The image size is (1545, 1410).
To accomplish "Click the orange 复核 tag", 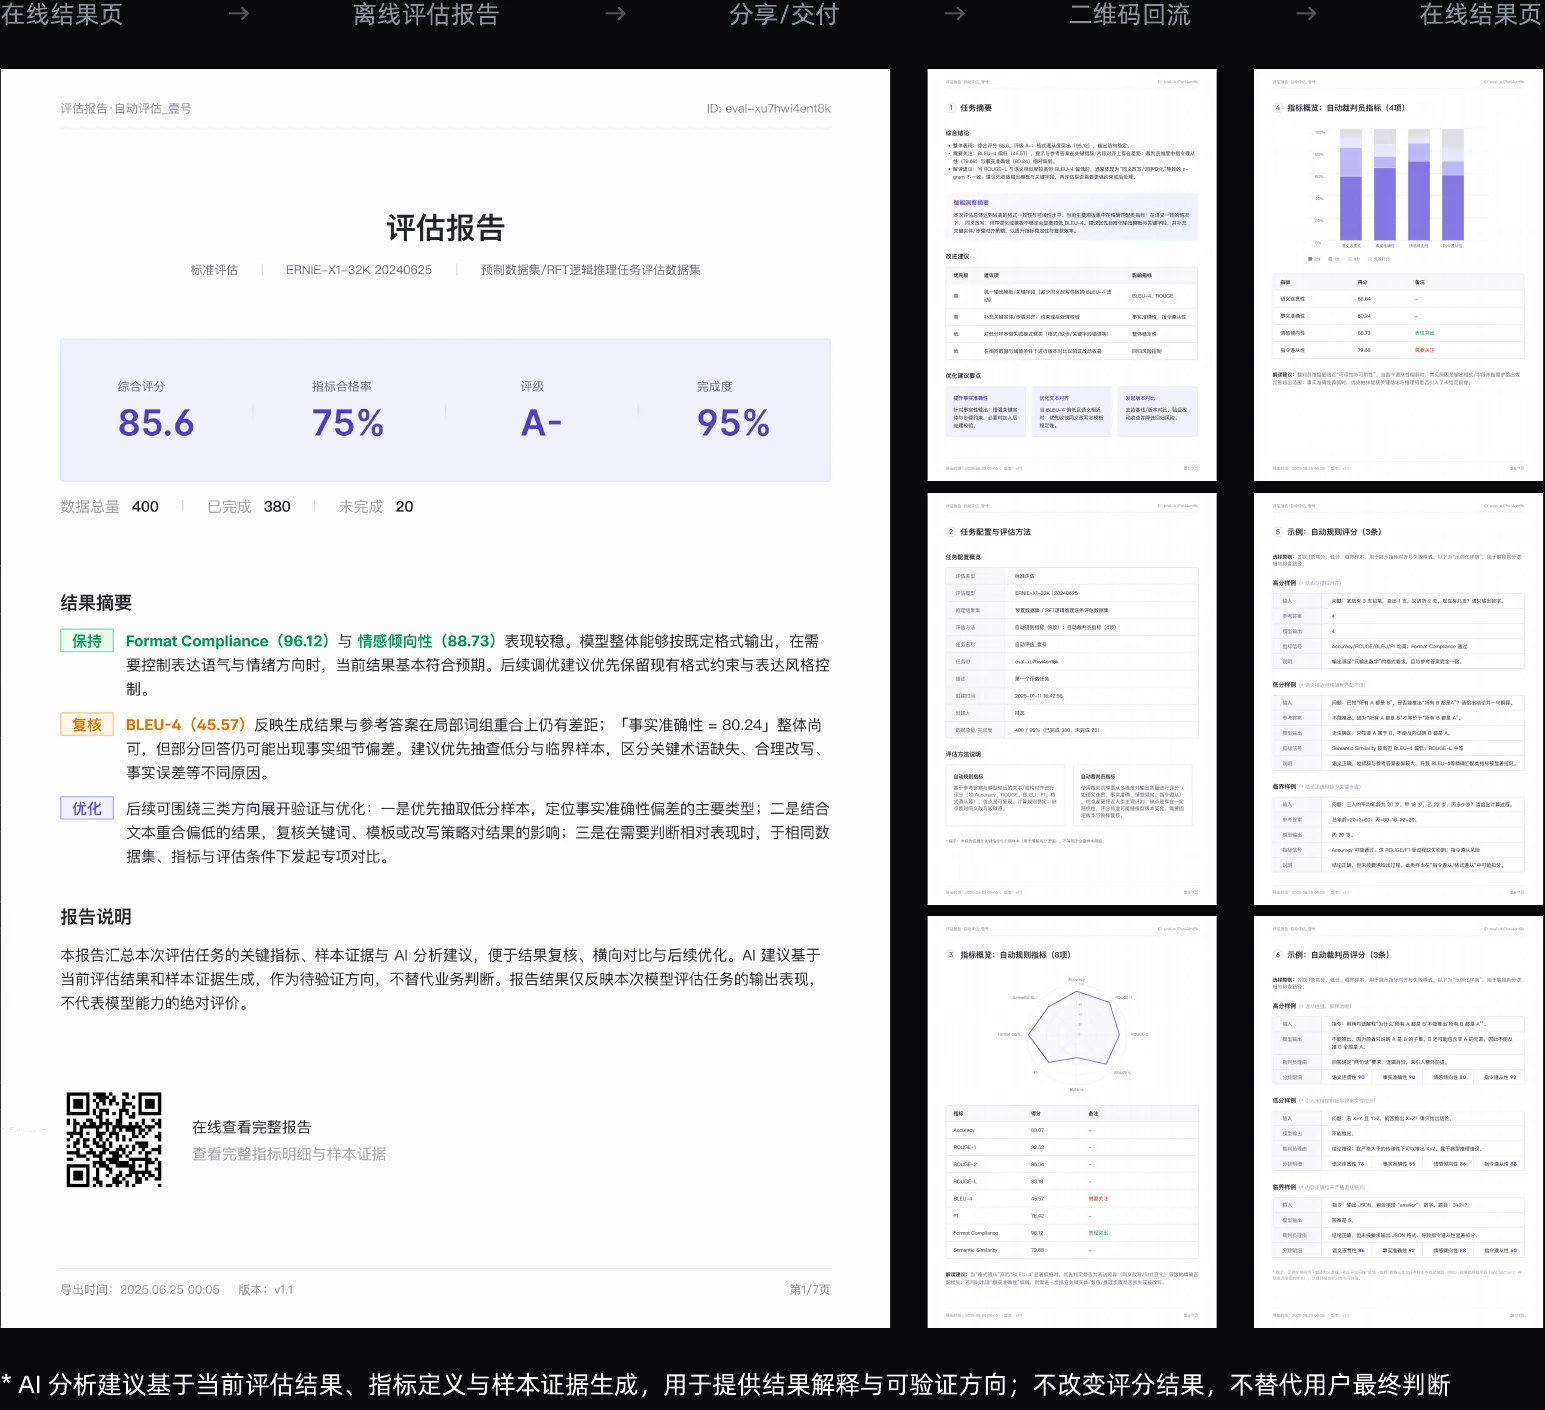I will [x=87, y=725].
